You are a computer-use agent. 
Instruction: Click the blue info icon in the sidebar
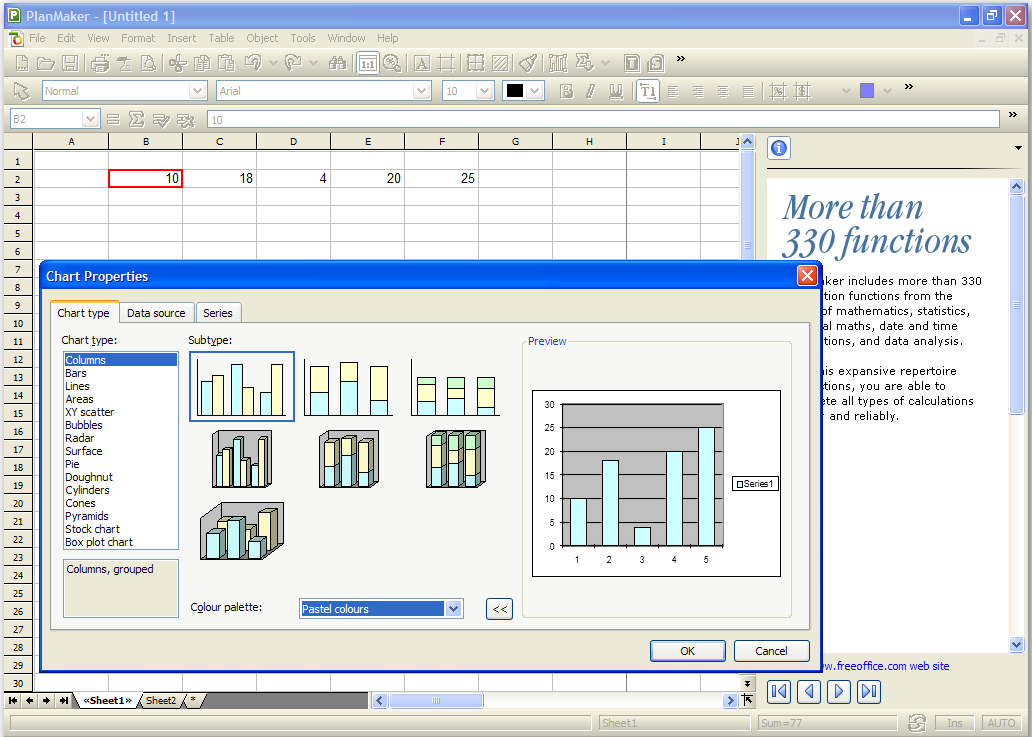[779, 148]
